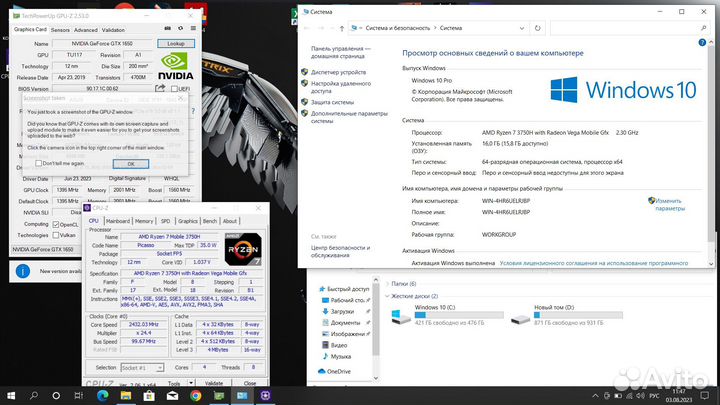The width and height of the screenshot is (720, 405).
Task: Click the BIOS version share/export icon
Action: (x=160, y=88)
